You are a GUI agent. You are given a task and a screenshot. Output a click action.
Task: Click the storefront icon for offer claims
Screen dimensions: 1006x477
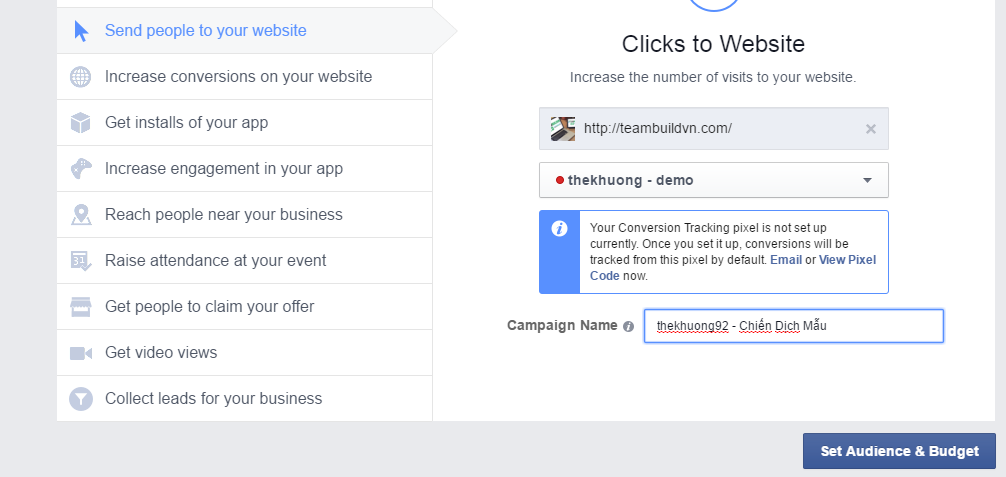tap(81, 307)
